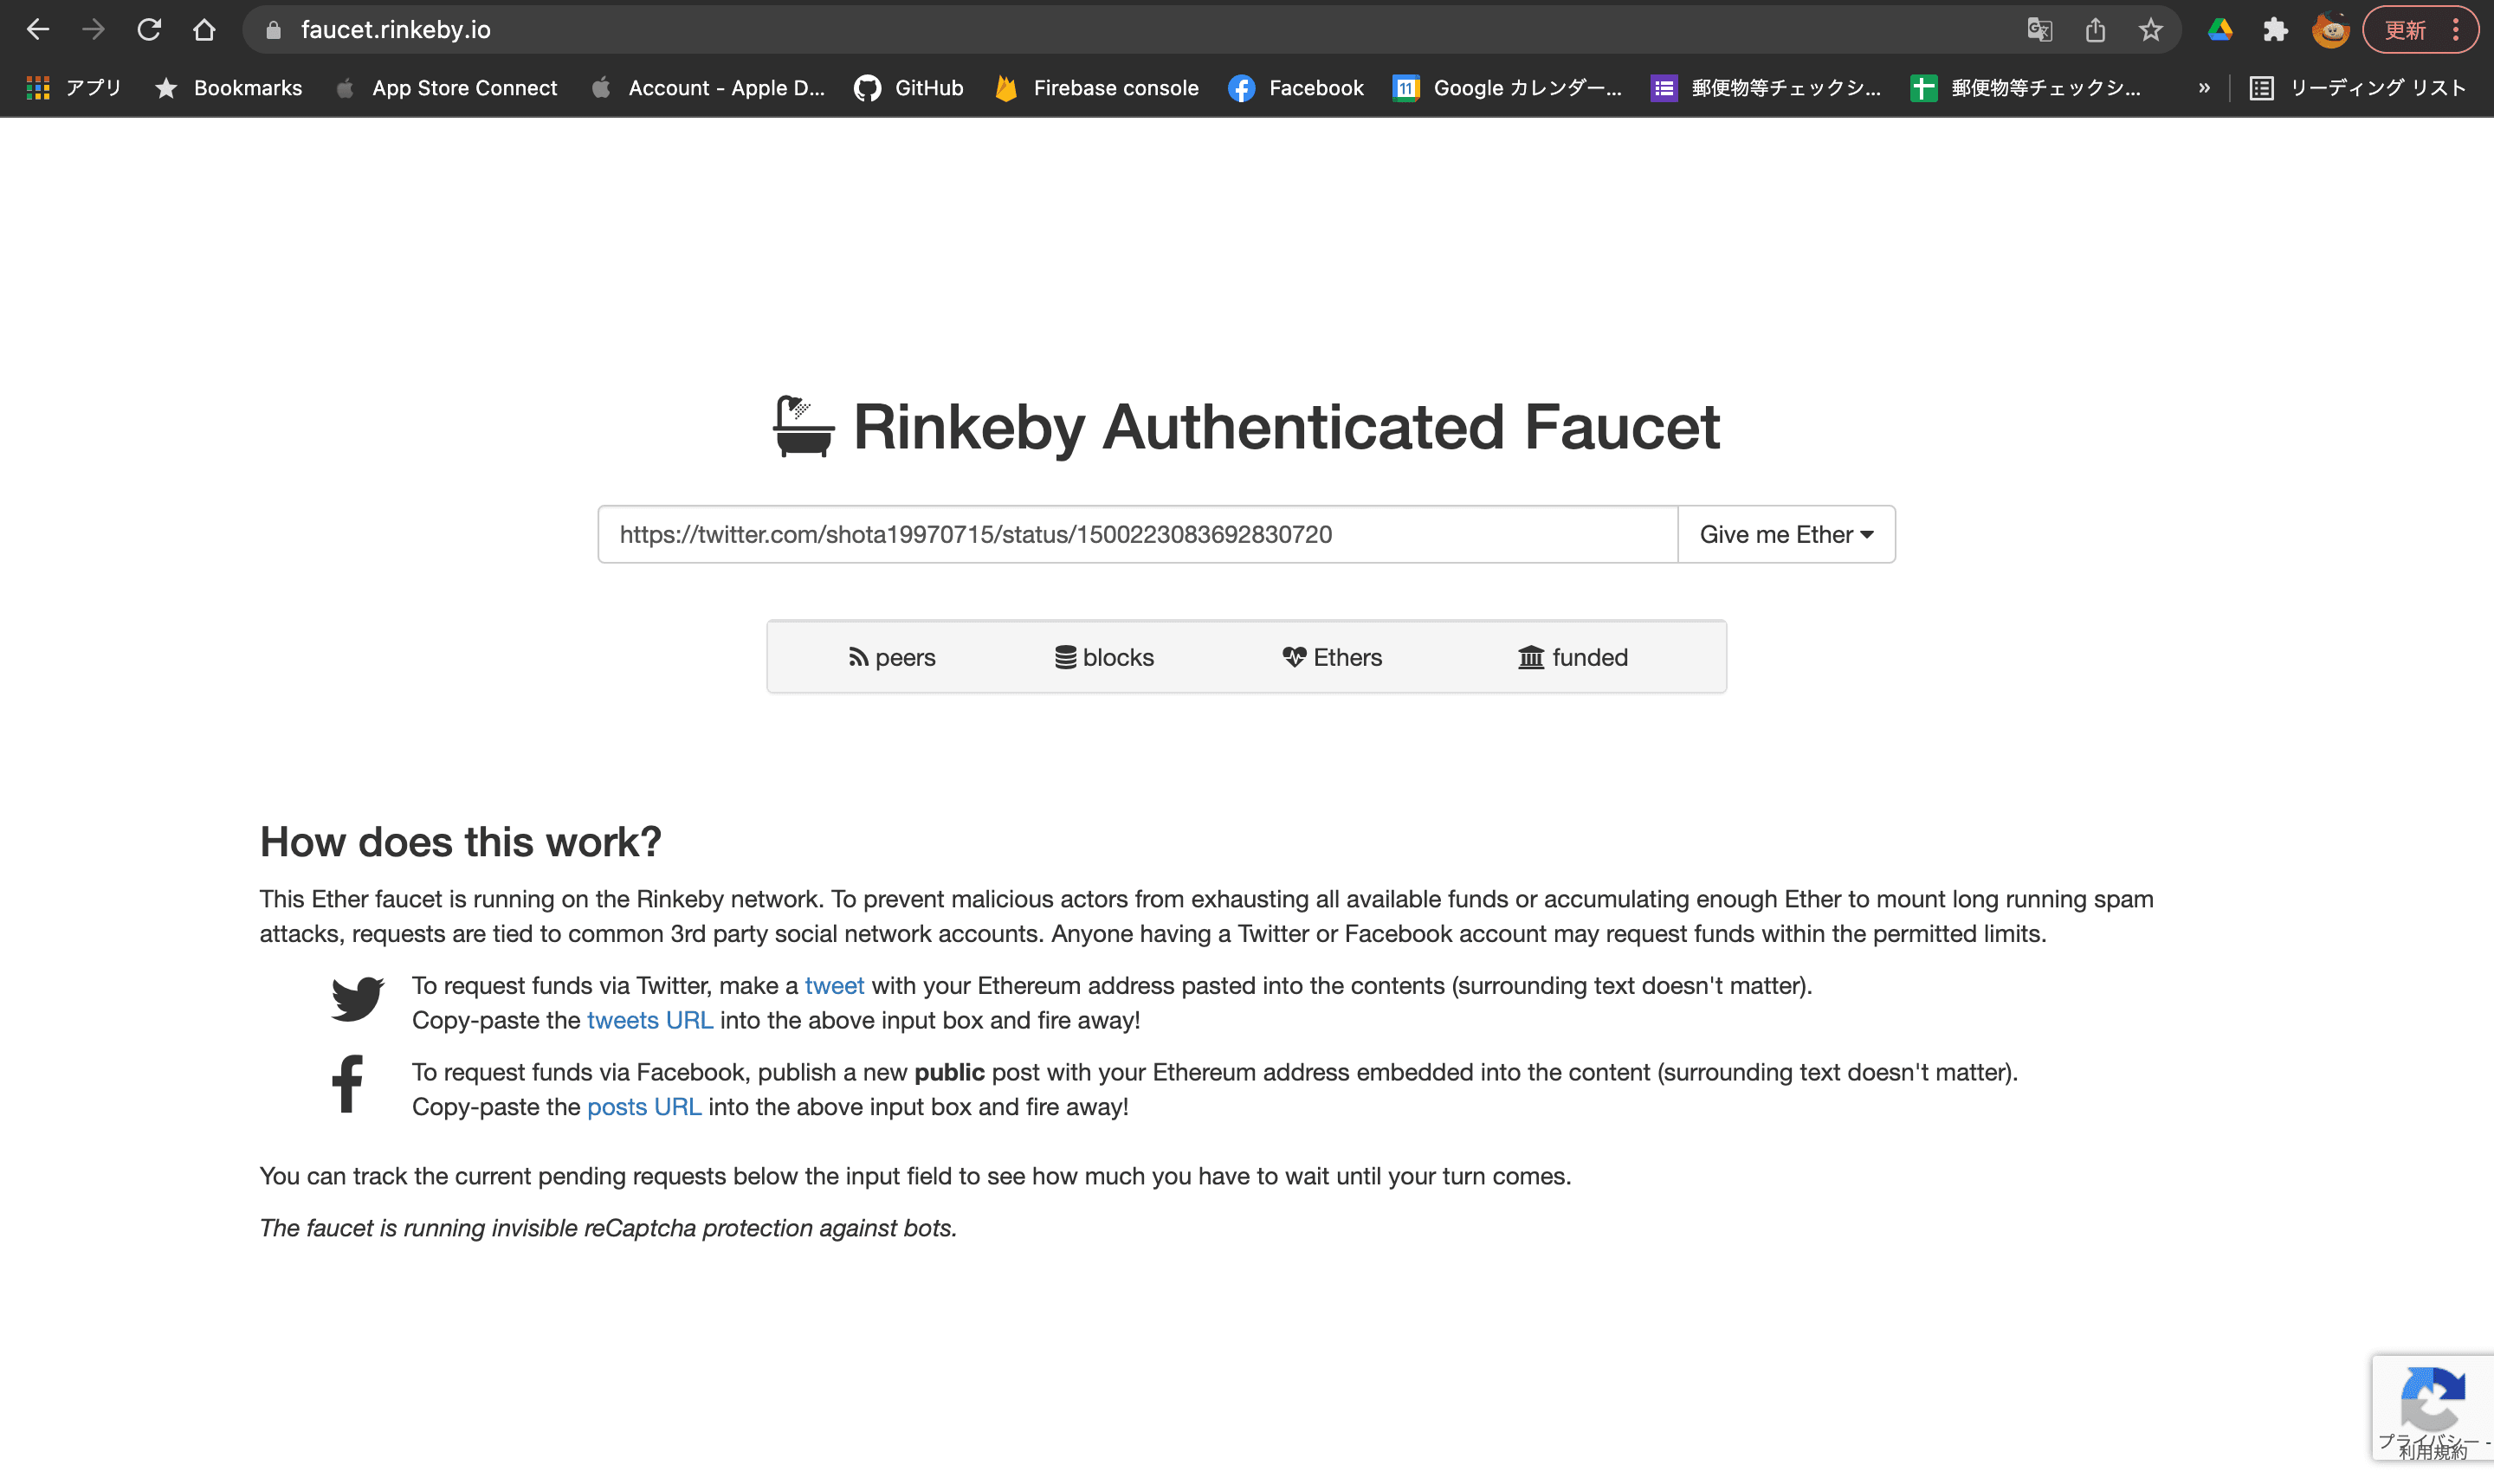Open the 'tweets URL' link
The height and width of the screenshot is (1484, 2494).
650,1020
